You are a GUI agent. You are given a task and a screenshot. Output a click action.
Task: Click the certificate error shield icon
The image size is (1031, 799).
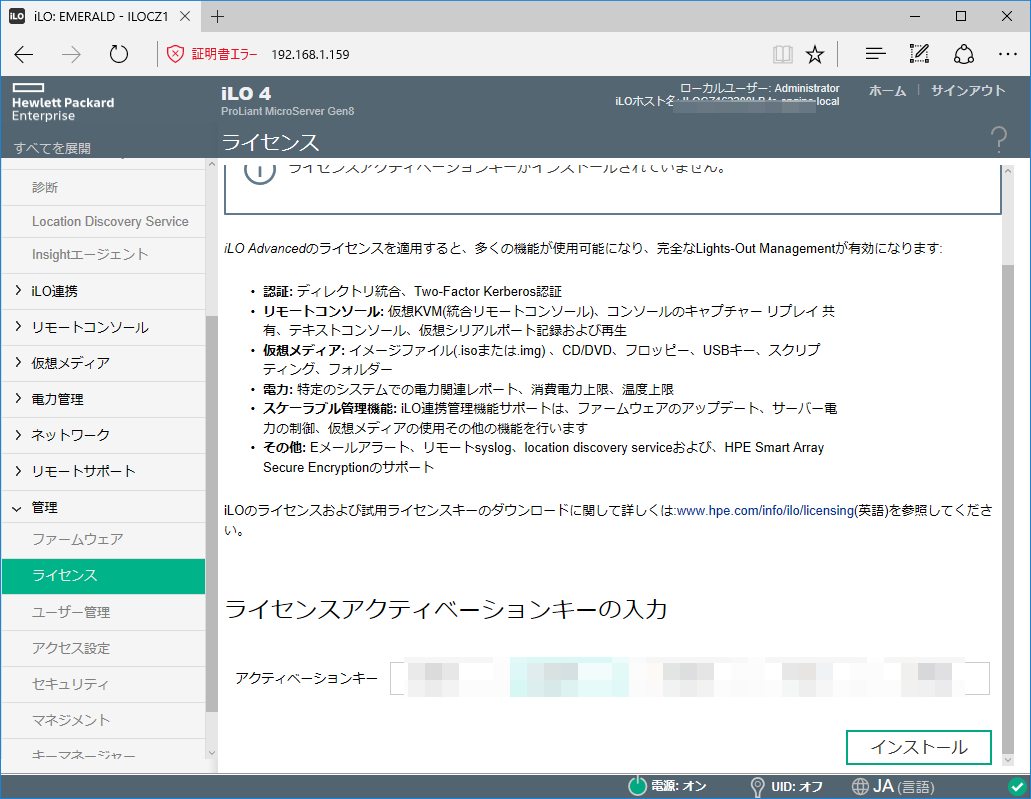coord(175,54)
